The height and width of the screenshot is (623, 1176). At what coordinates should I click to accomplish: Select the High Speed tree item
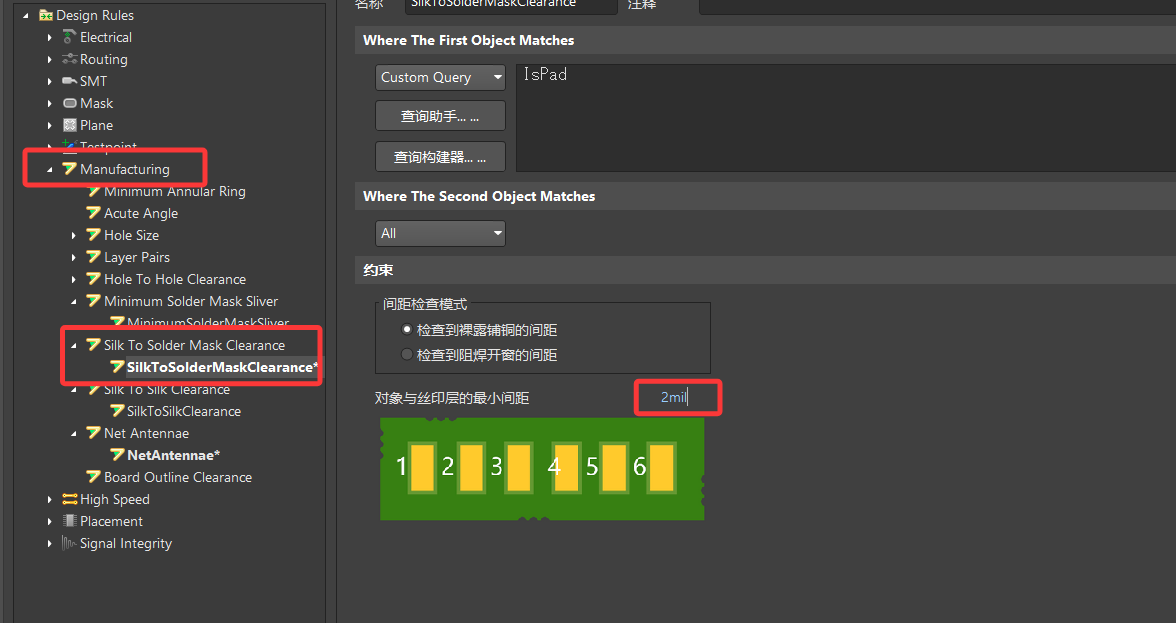point(115,499)
